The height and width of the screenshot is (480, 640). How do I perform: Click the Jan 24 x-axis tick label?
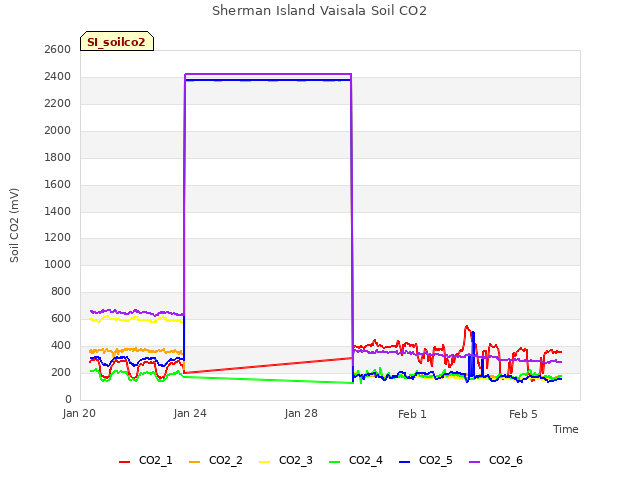pos(190,413)
